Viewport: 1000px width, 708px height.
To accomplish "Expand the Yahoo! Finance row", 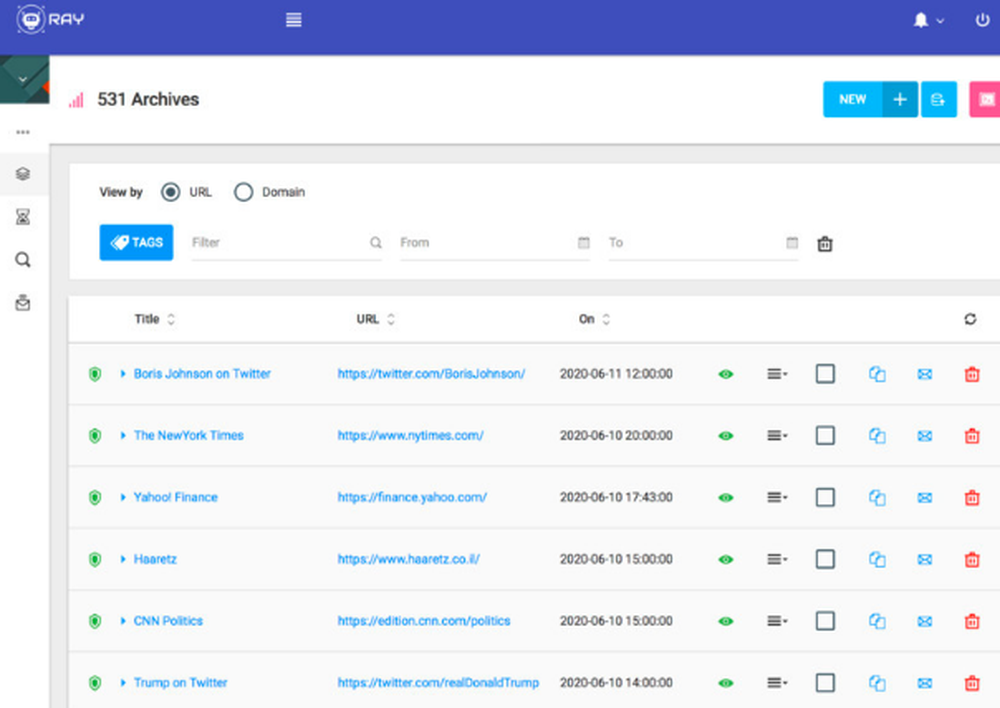I will click(x=123, y=498).
